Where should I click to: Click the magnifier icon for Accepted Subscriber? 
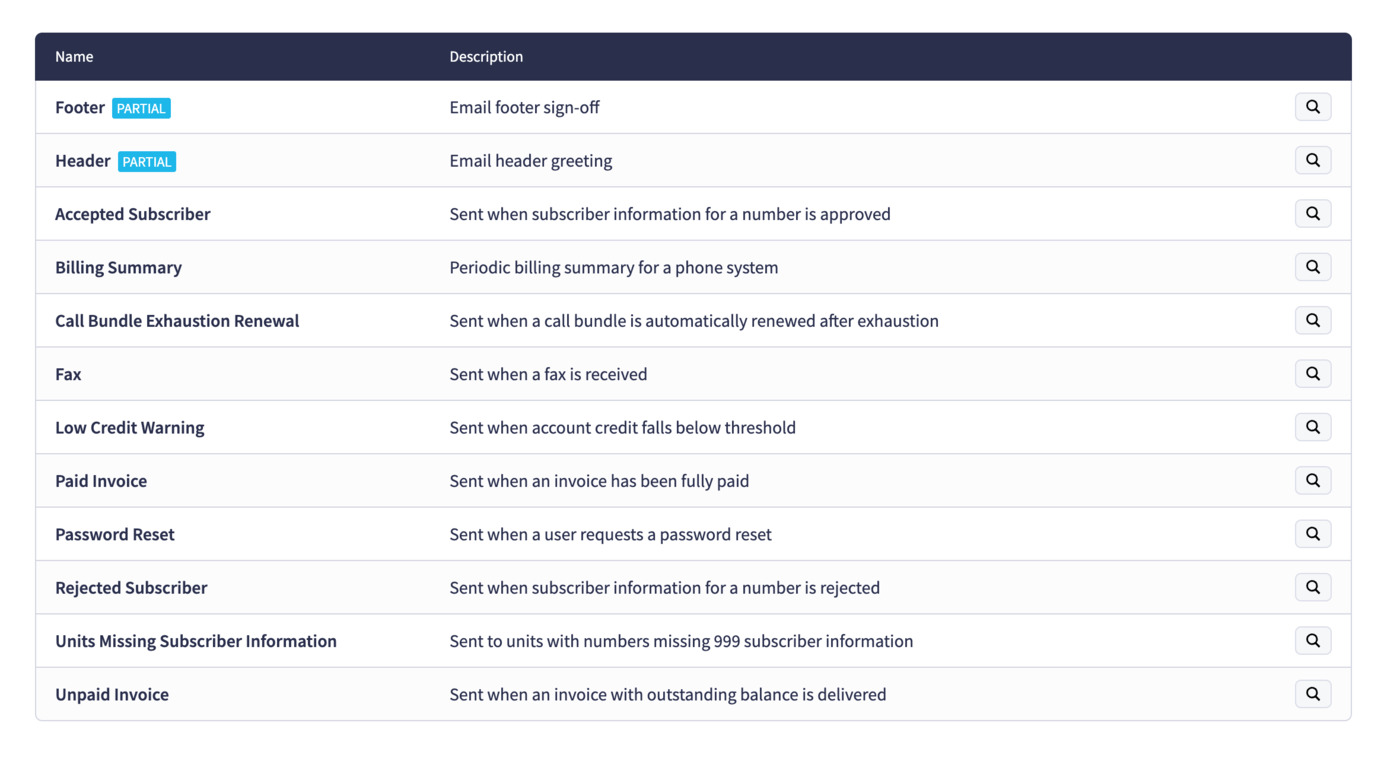coord(1313,213)
